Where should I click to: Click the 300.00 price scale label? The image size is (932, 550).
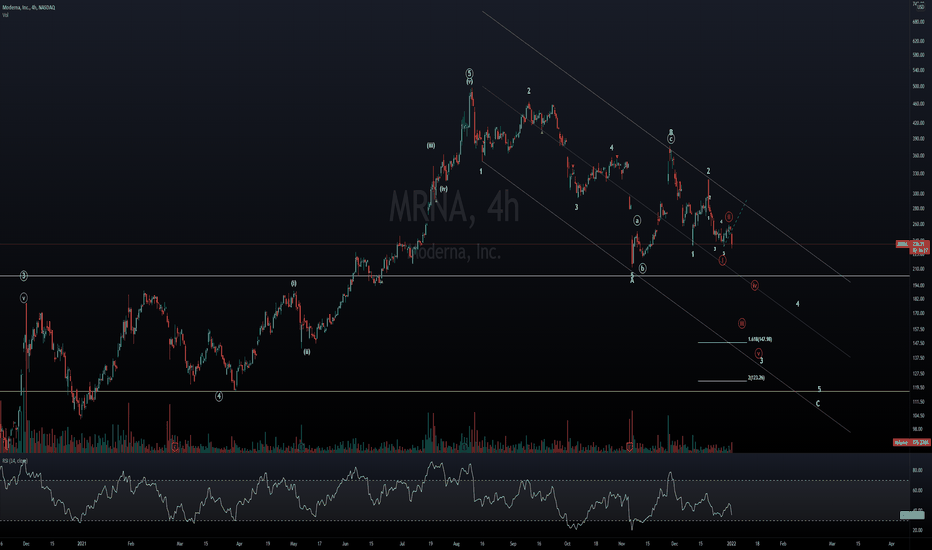tap(918, 193)
